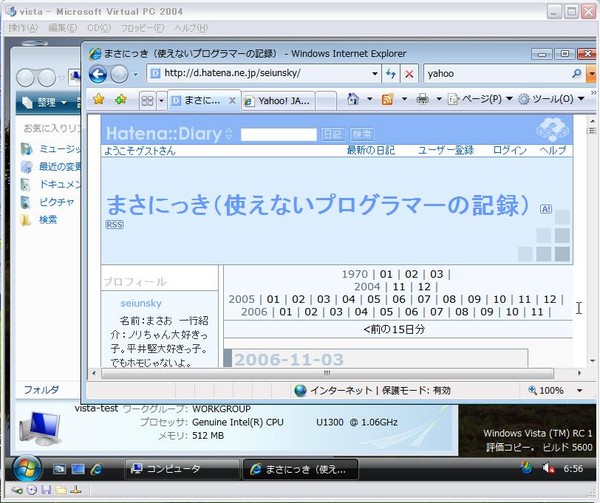
Task: Click the IE back arrow button
Action: (x=98, y=74)
